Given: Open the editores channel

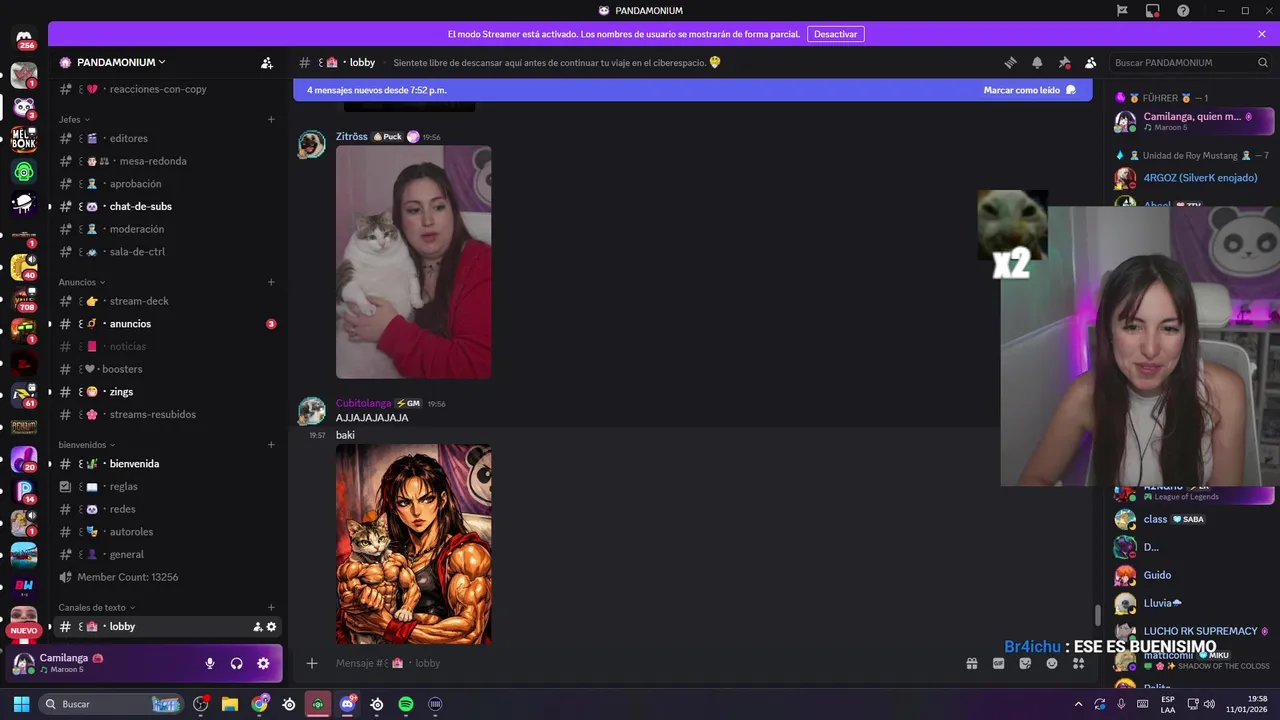Looking at the screenshot, I should click(x=168, y=138).
